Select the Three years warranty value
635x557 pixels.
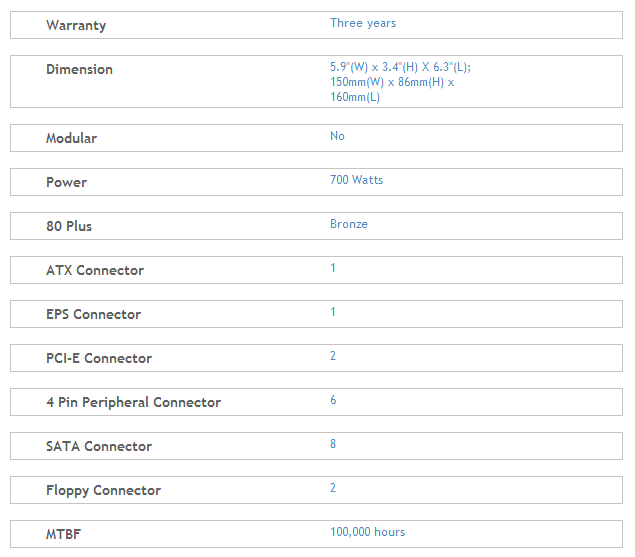363,23
